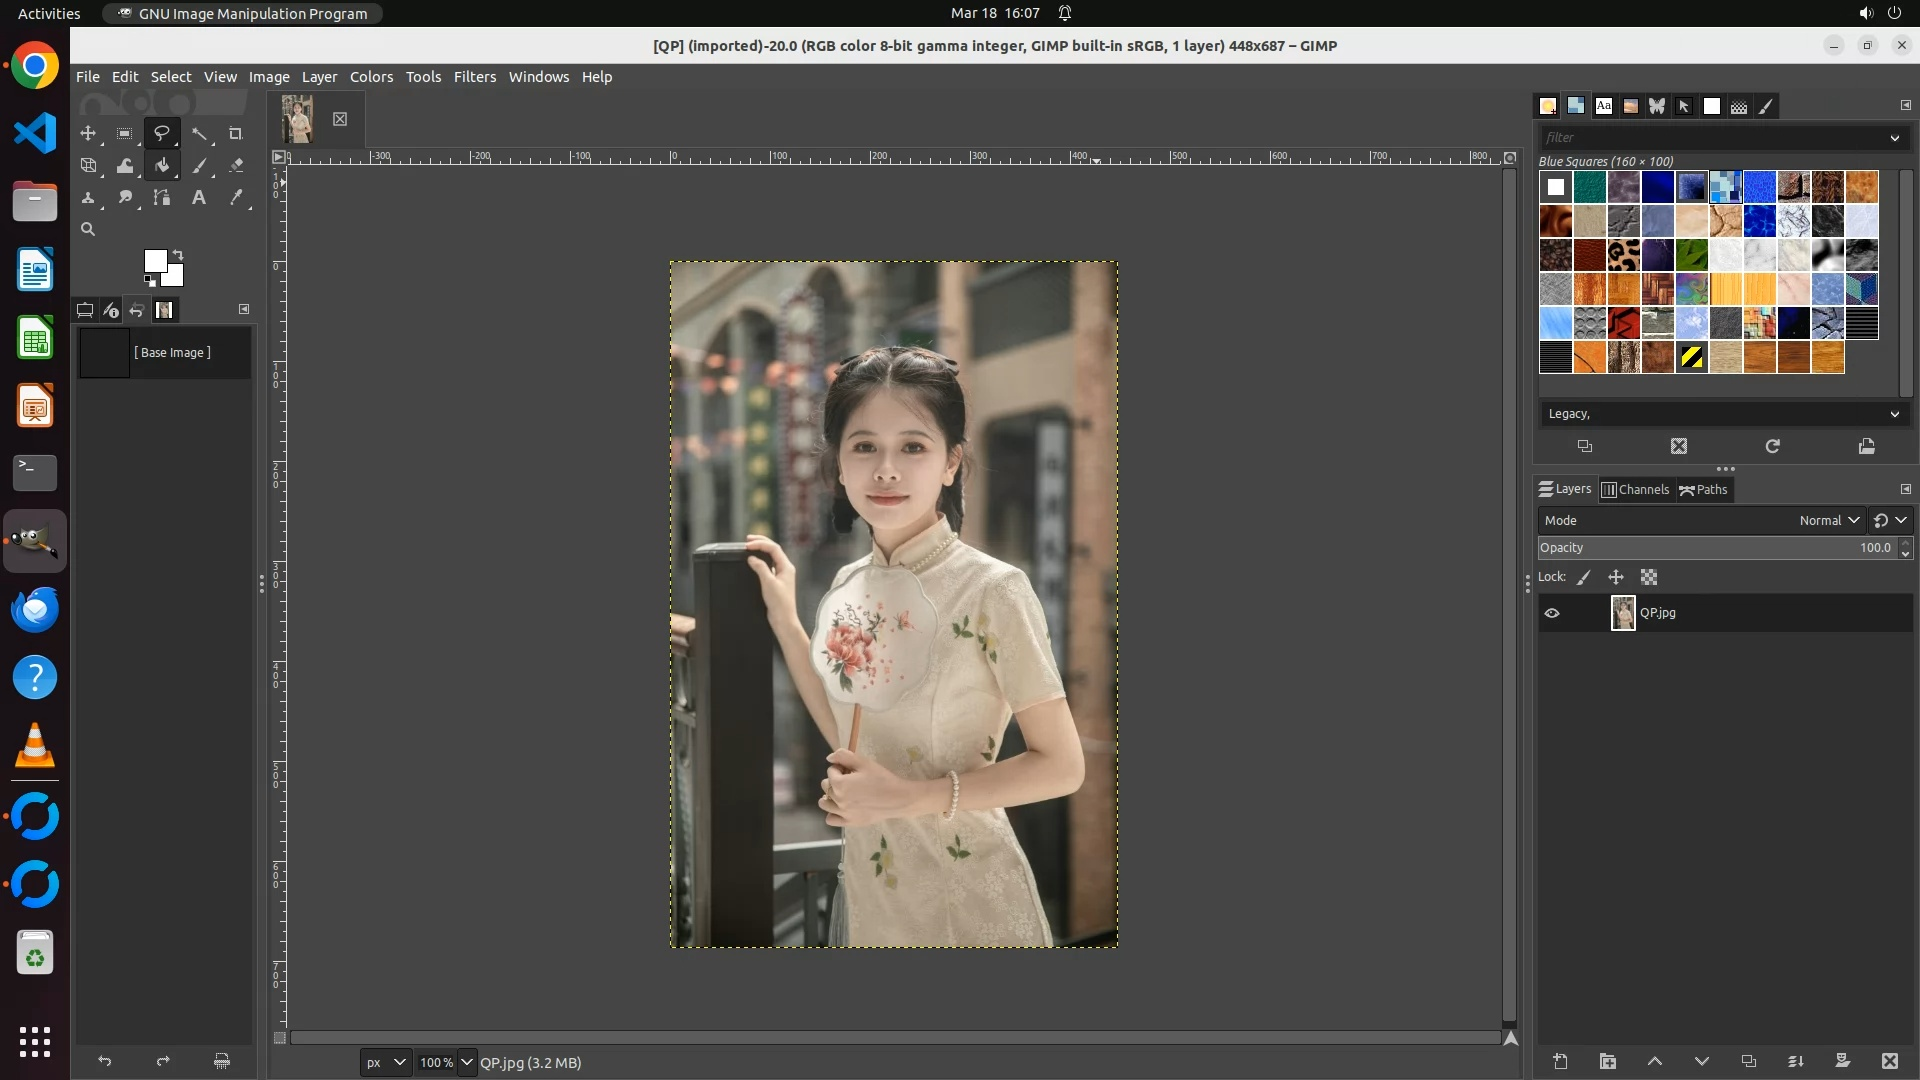Hide the QP.jpg layer with eye icon

pyautogui.click(x=1552, y=613)
